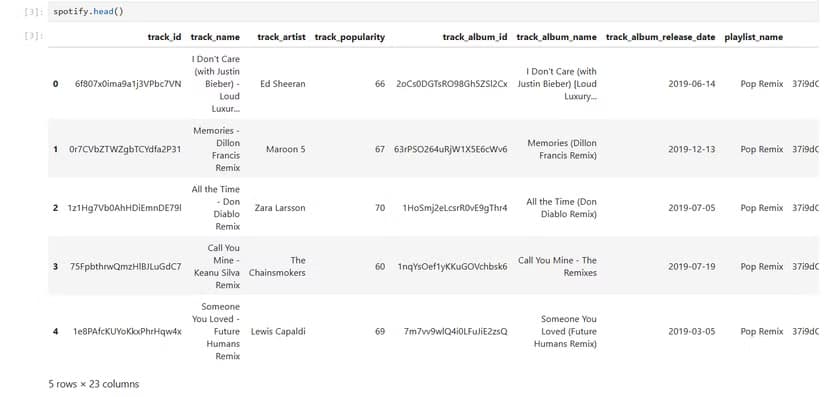The width and height of the screenshot is (825, 397).
Task: Select the track_album_release_date column header
Action: point(661,37)
